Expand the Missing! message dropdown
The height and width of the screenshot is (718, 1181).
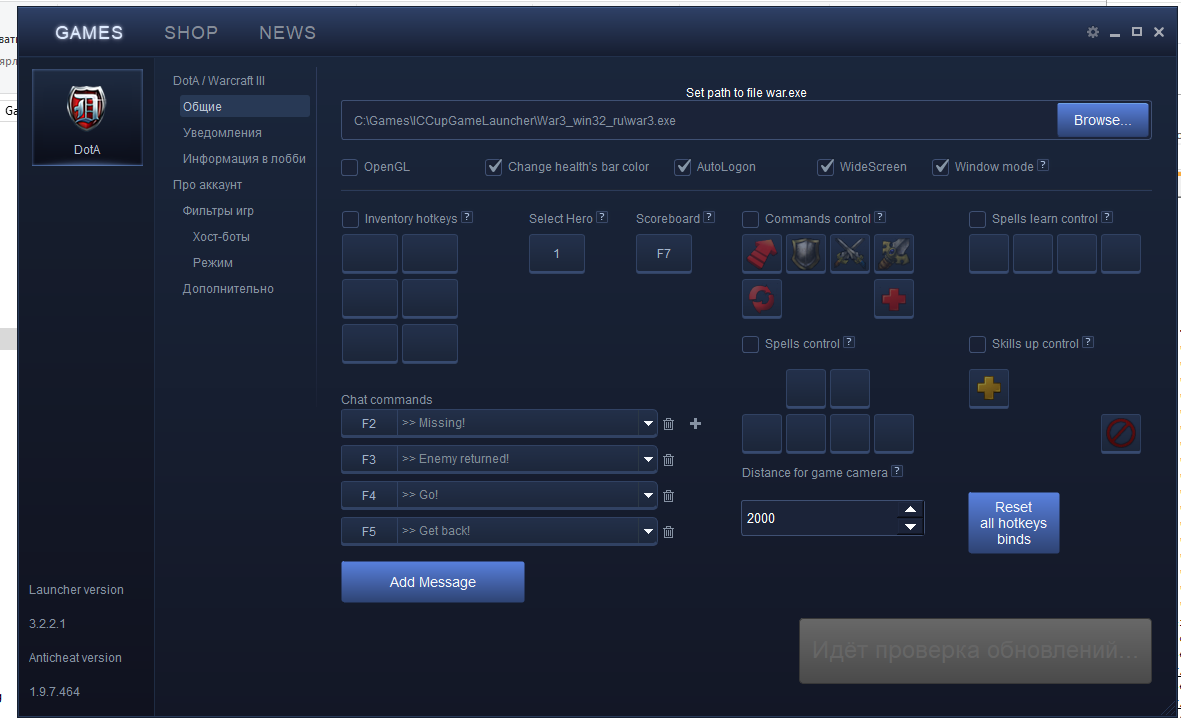tap(648, 423)
